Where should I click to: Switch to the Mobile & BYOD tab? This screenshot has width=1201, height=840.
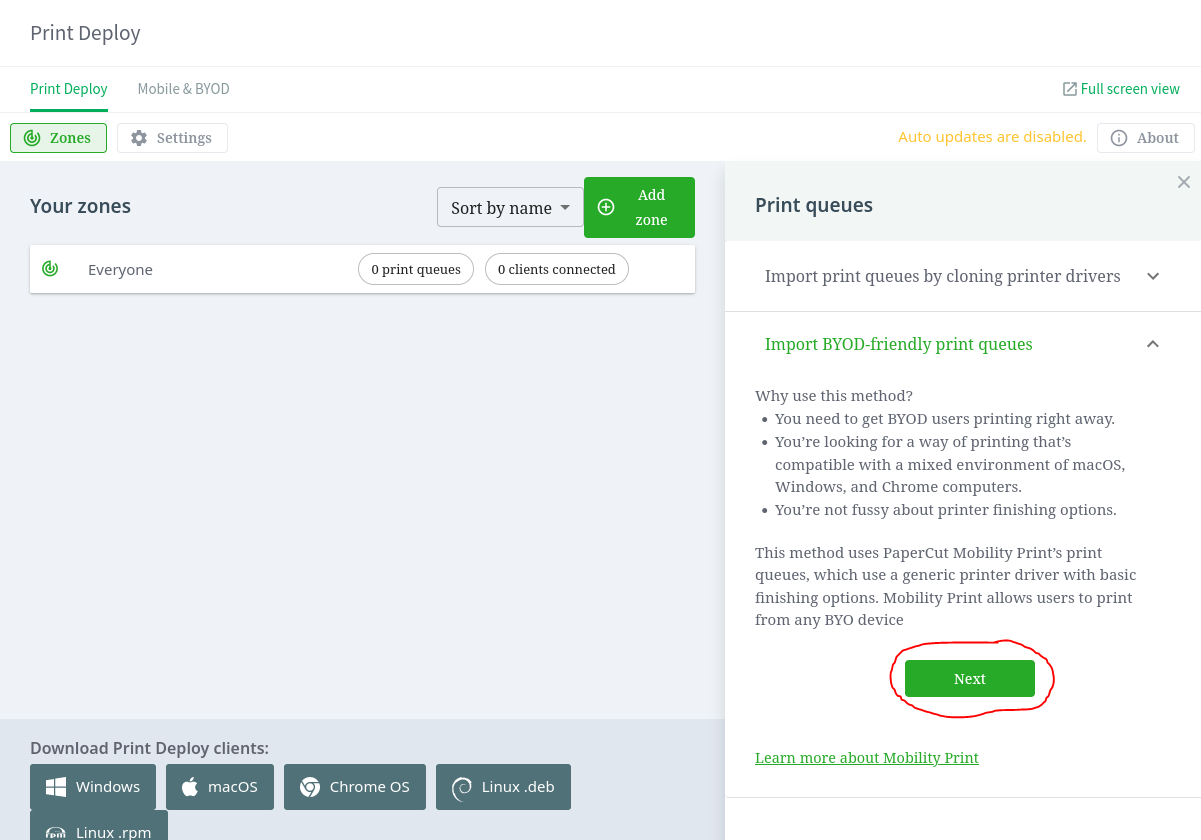(184, 89)
